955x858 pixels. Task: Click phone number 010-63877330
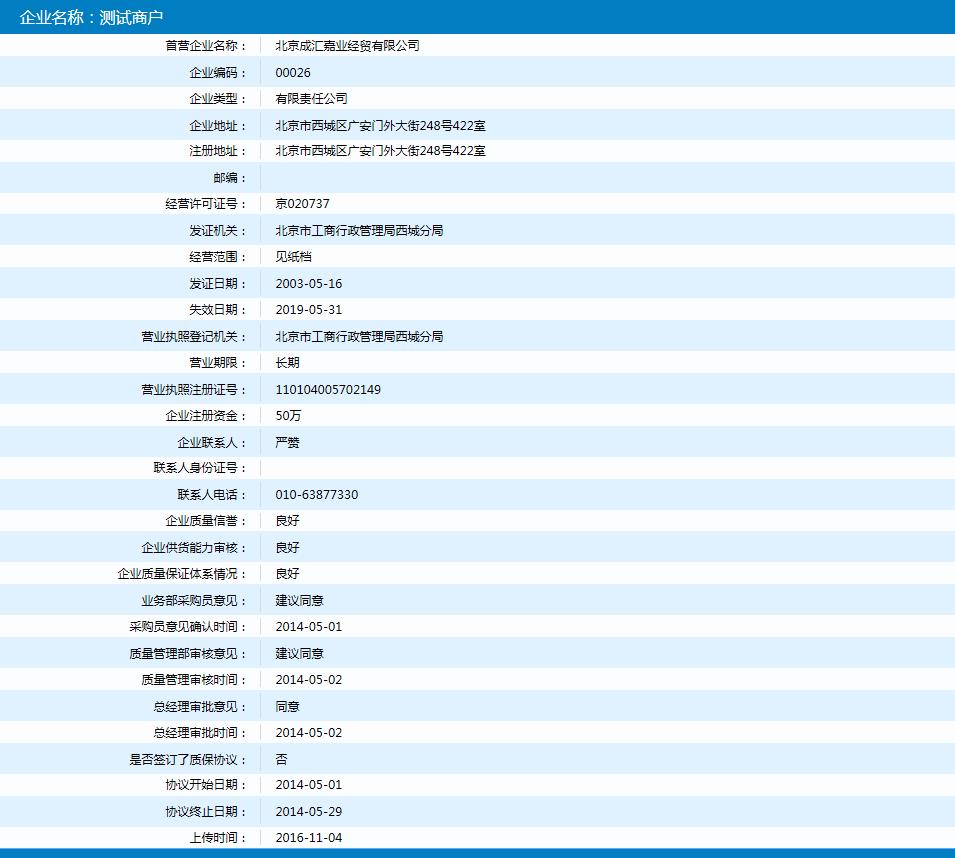317,494
